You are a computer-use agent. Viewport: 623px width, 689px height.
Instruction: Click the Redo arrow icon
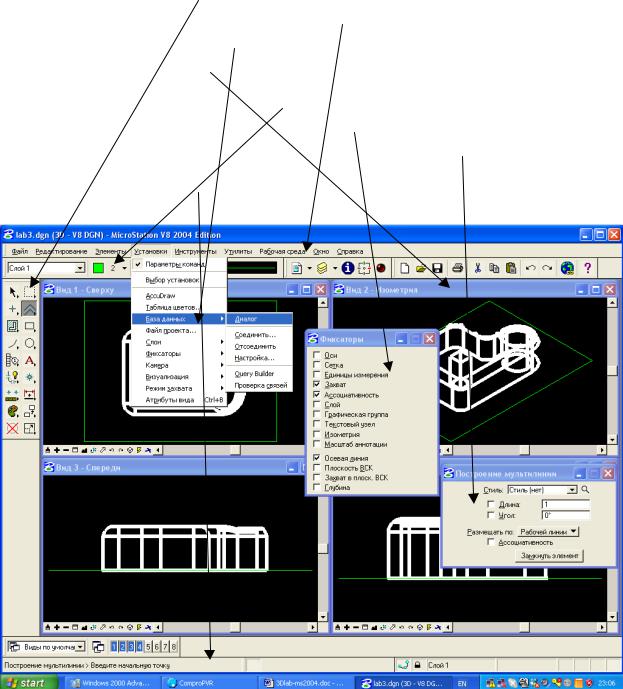(x=547, y=268)
